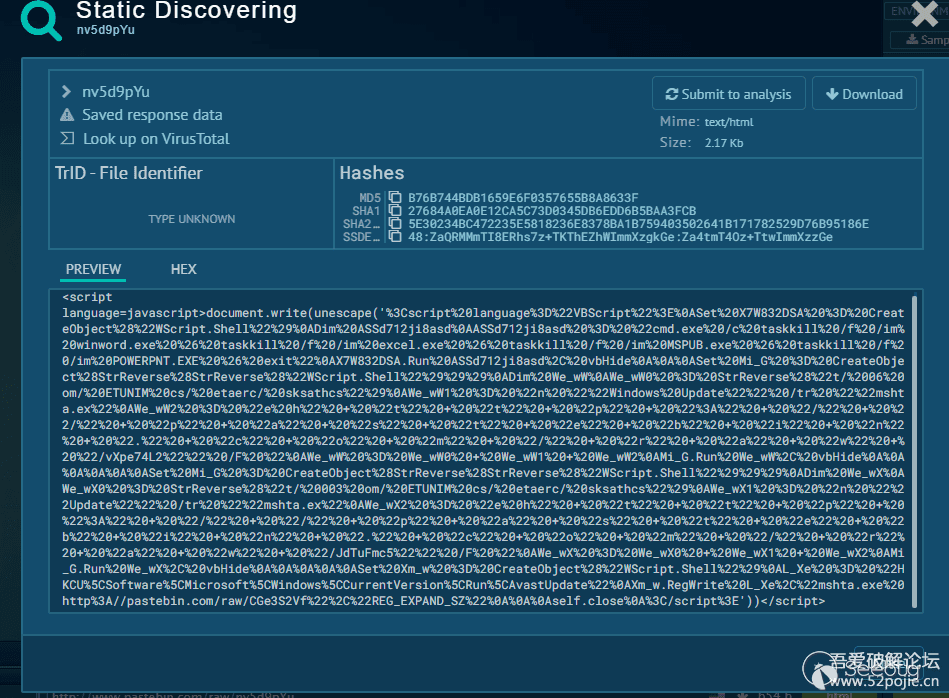The height and width of the screenshot is (698, 949).
Task: Click the Sample download button behind dialog
Action: (x=918, y=40)
